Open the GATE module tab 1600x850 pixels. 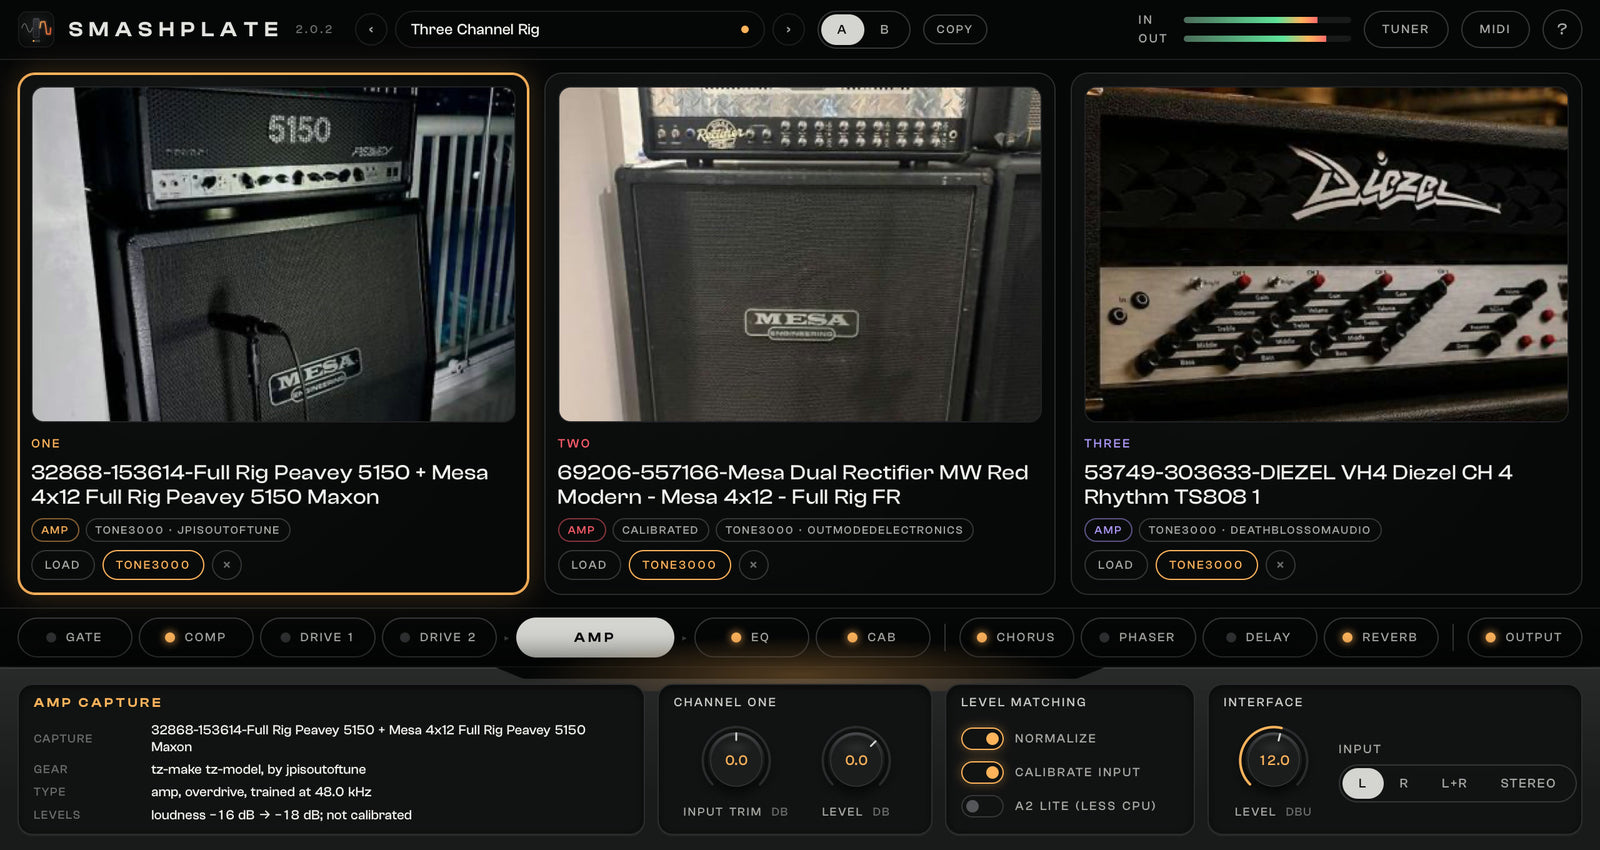pos(75,637)
